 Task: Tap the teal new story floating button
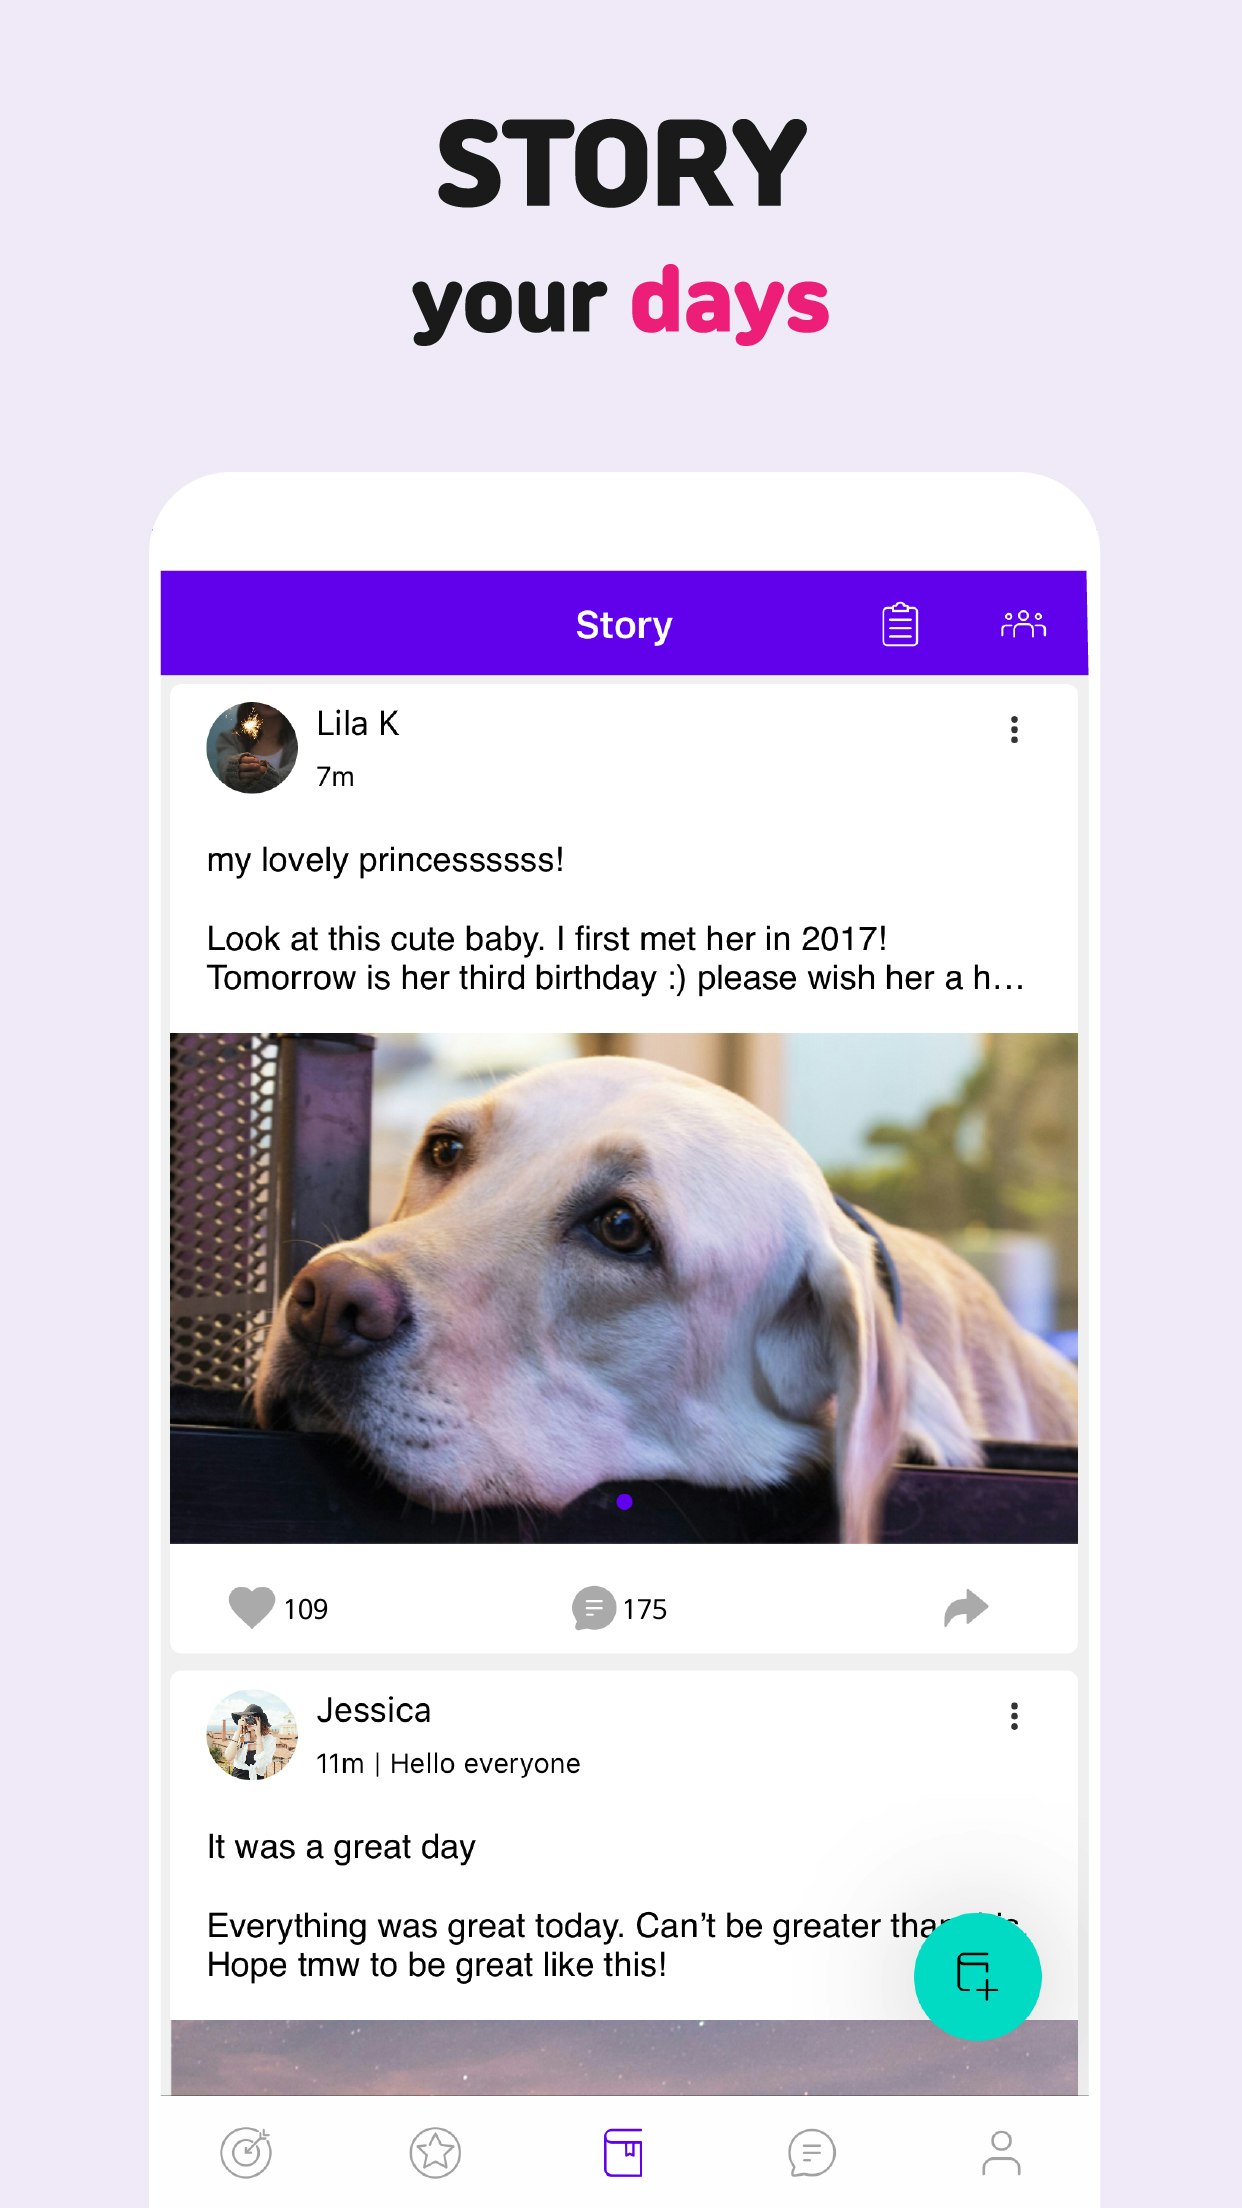tap(978, 1976)
